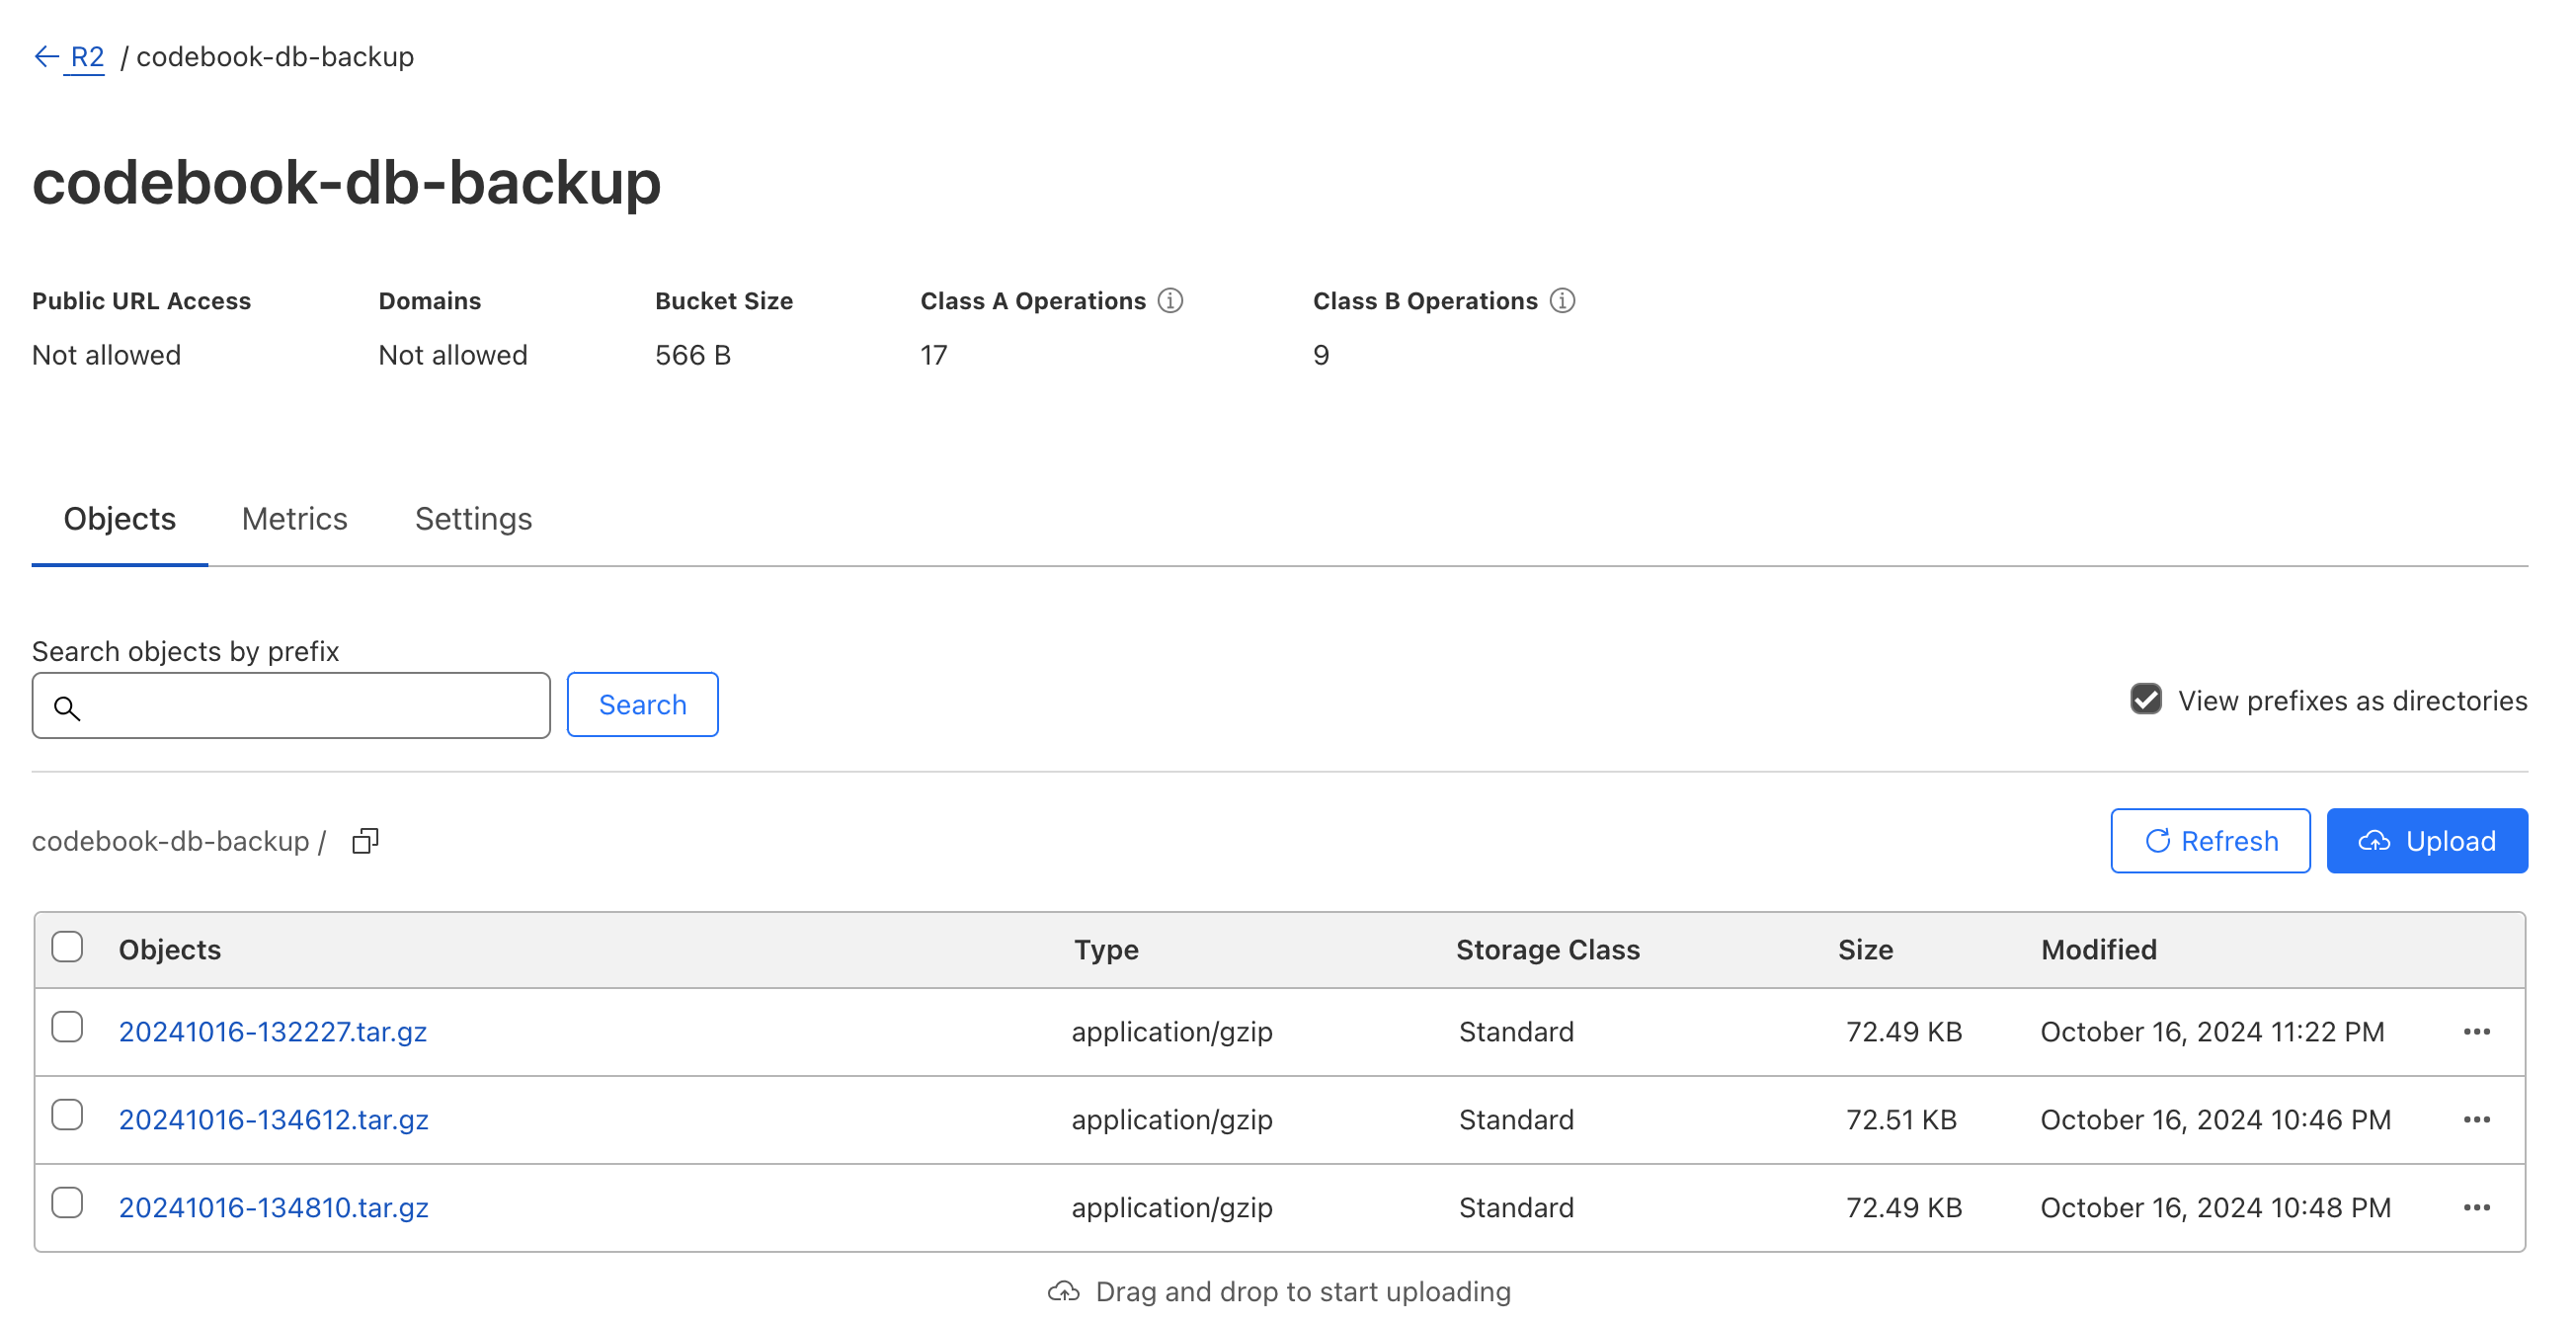Screen dimensions: 2576x1324
Task: Open Class A Operations info icon
Action: coord(1170,301)
